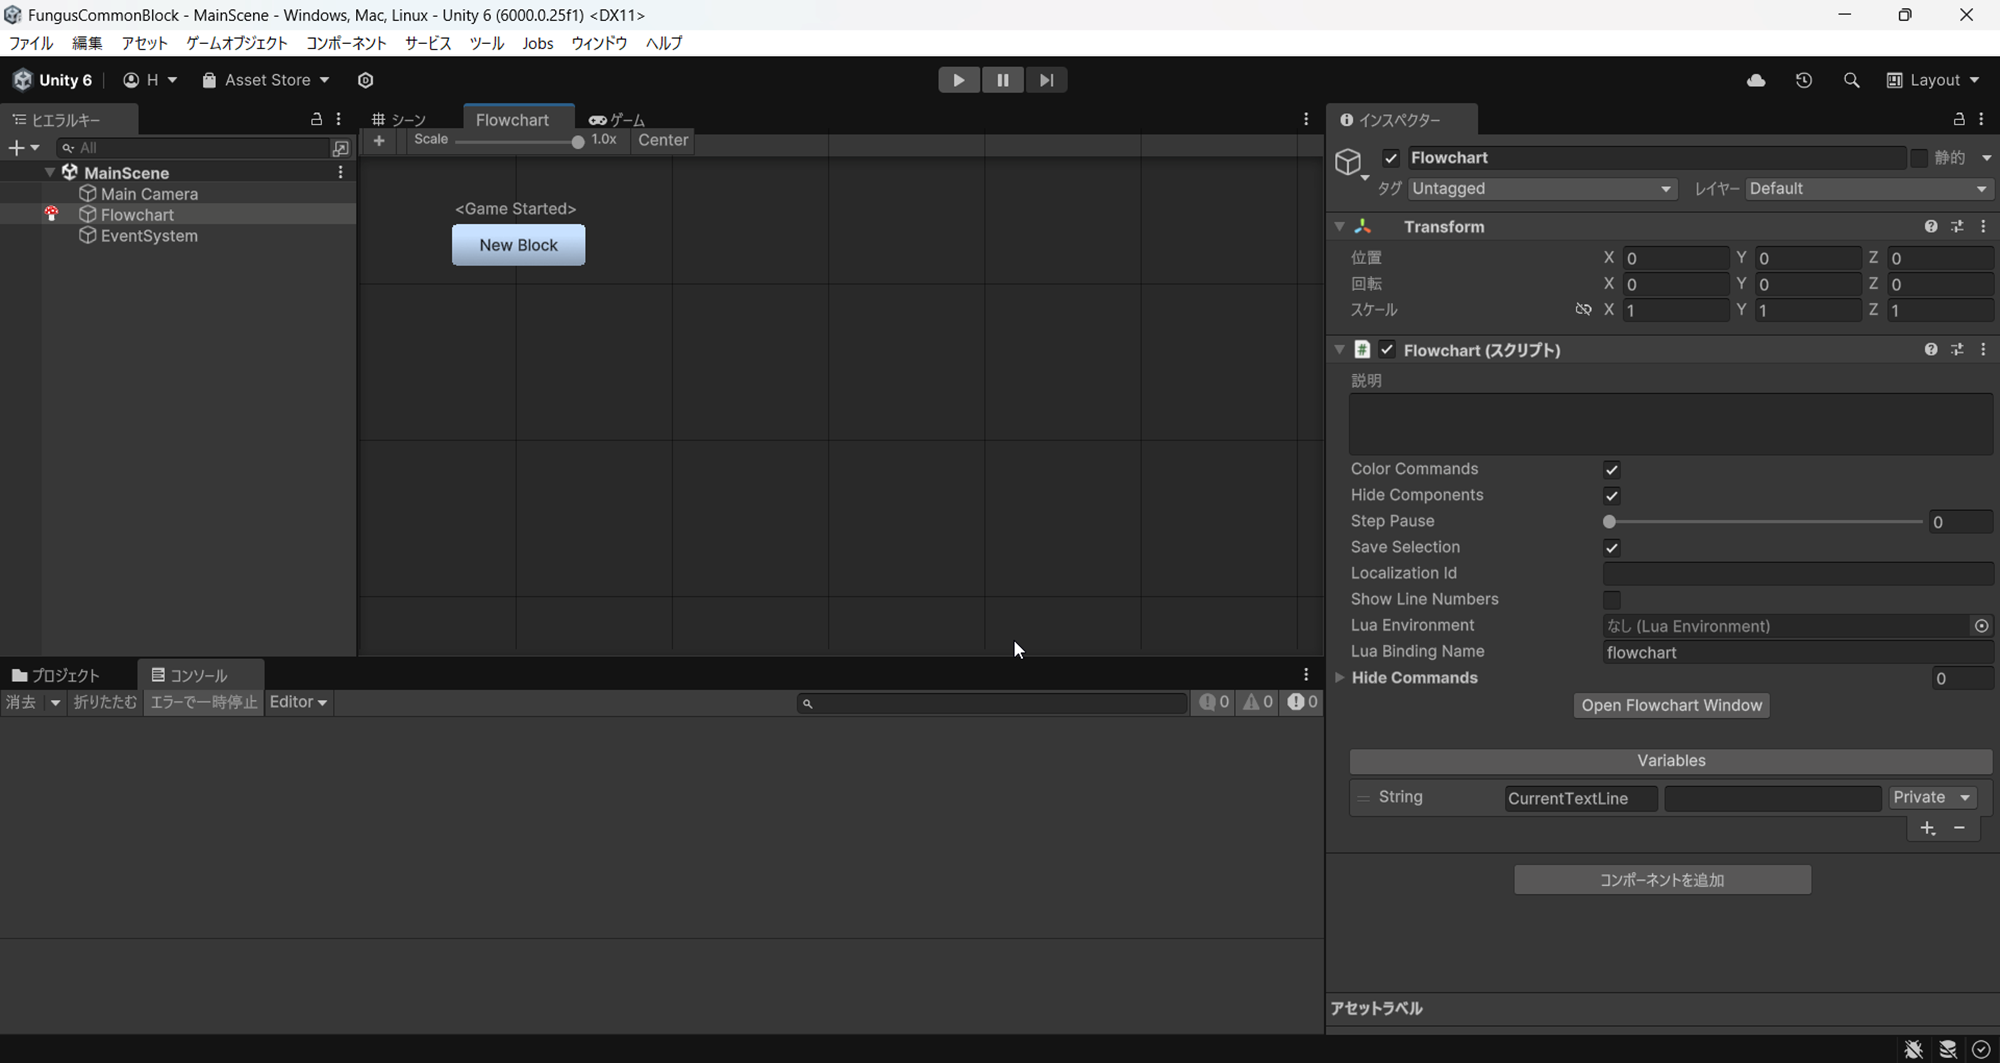Click the Transform help question mark icon
The height and width of the screenshot is (1063, 2000).
(1930, 226)
